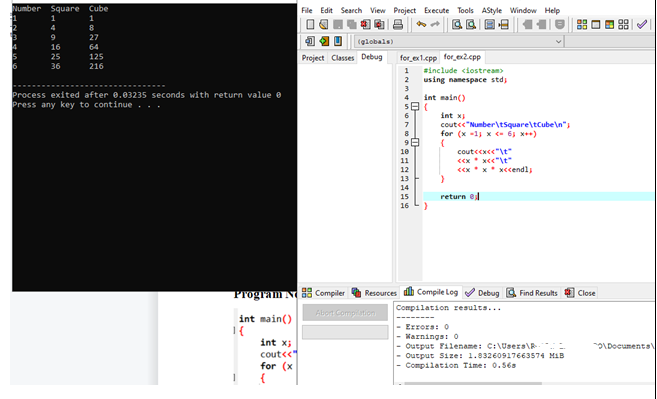Open the Help menu

552,10
